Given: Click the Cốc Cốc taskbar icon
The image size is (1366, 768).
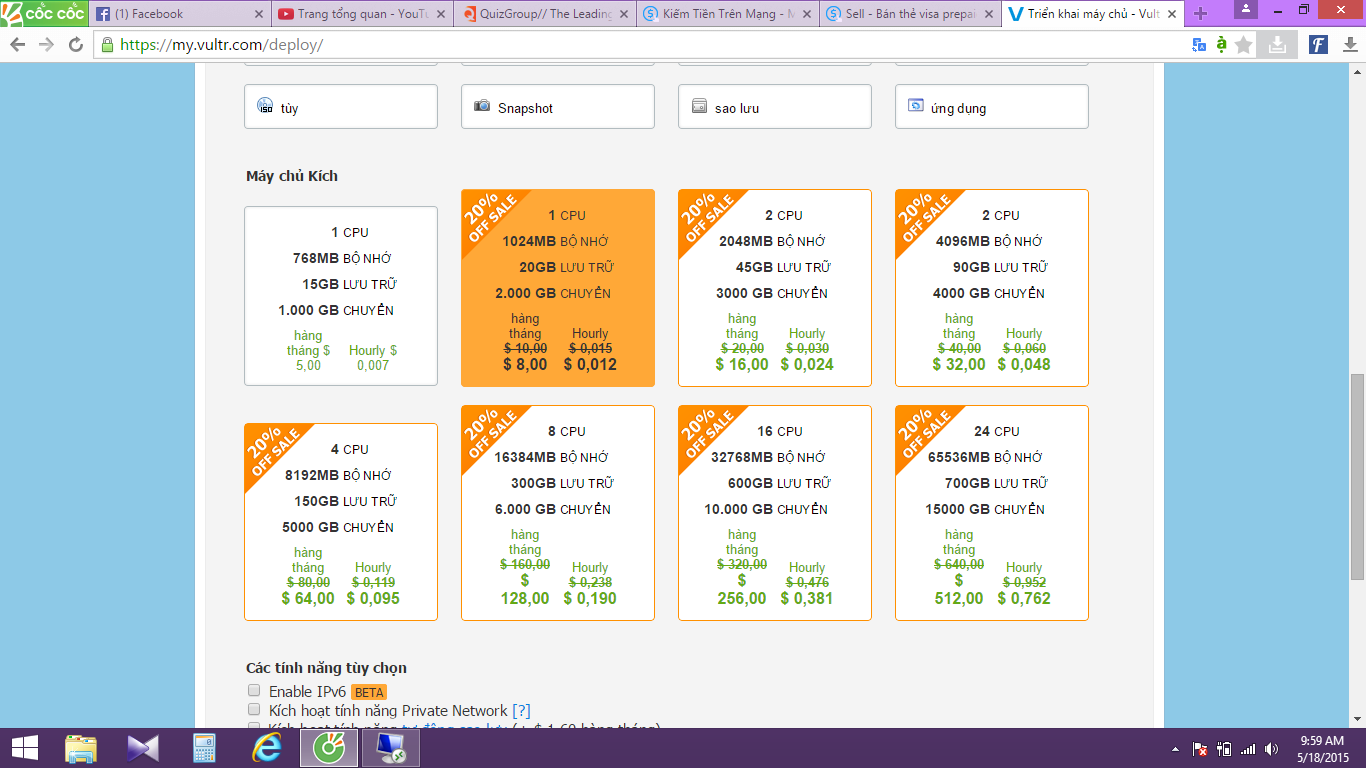Looking at the screenshot, I should (329, 748).
